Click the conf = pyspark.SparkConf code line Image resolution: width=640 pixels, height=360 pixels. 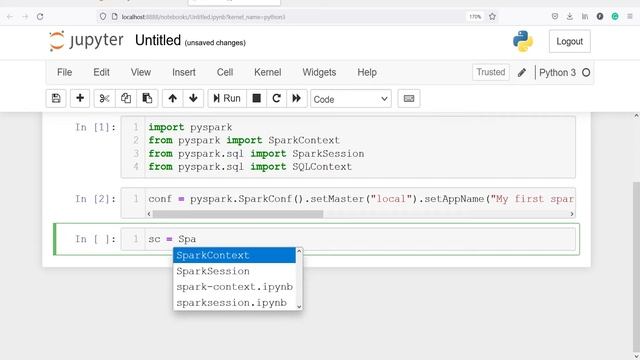[361, 199]
